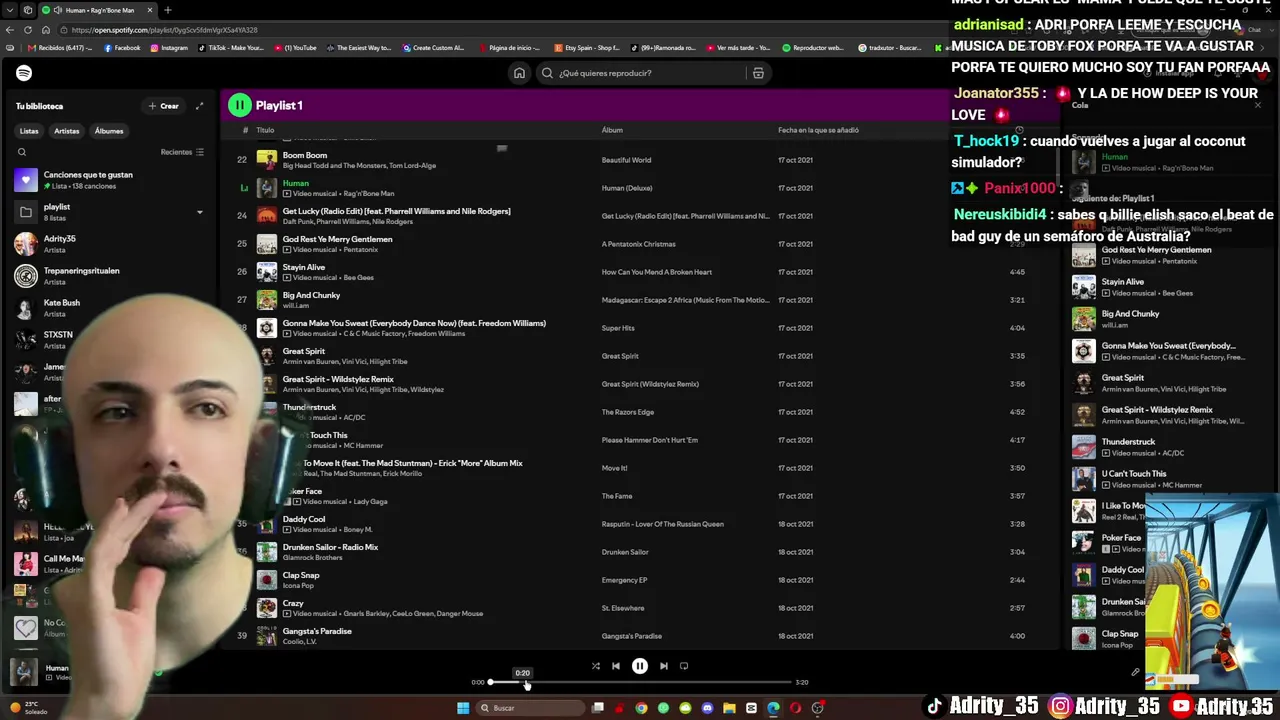This screenshot has width=1280, height=720.
Task: Sort by the Álbum column header
Action: 612,130
